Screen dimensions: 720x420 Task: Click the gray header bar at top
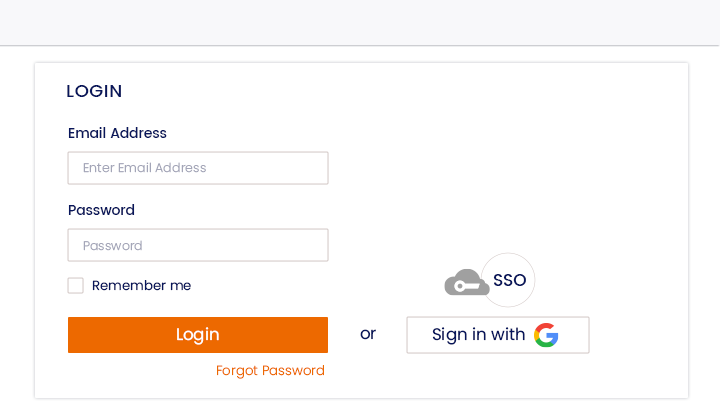360,22
